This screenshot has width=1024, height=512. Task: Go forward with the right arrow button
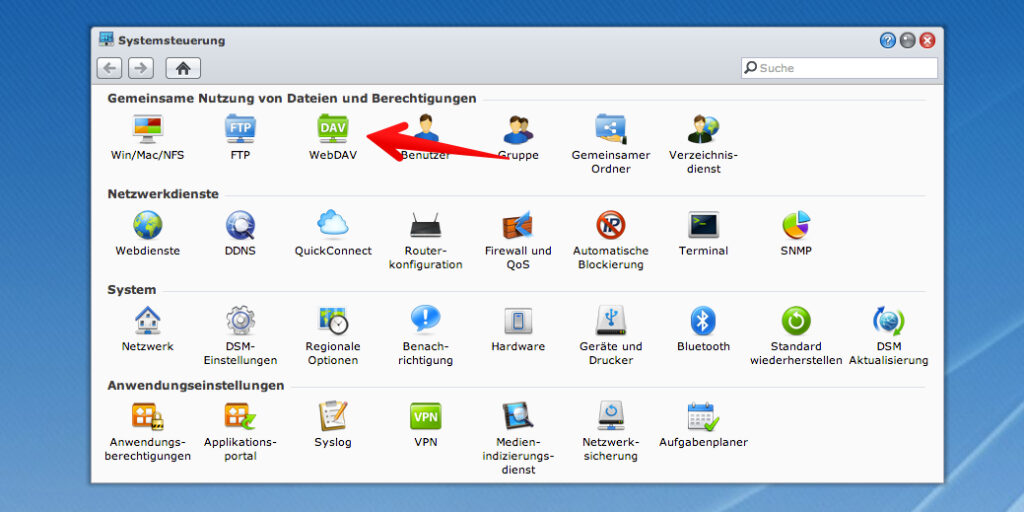tap(140, 67)
